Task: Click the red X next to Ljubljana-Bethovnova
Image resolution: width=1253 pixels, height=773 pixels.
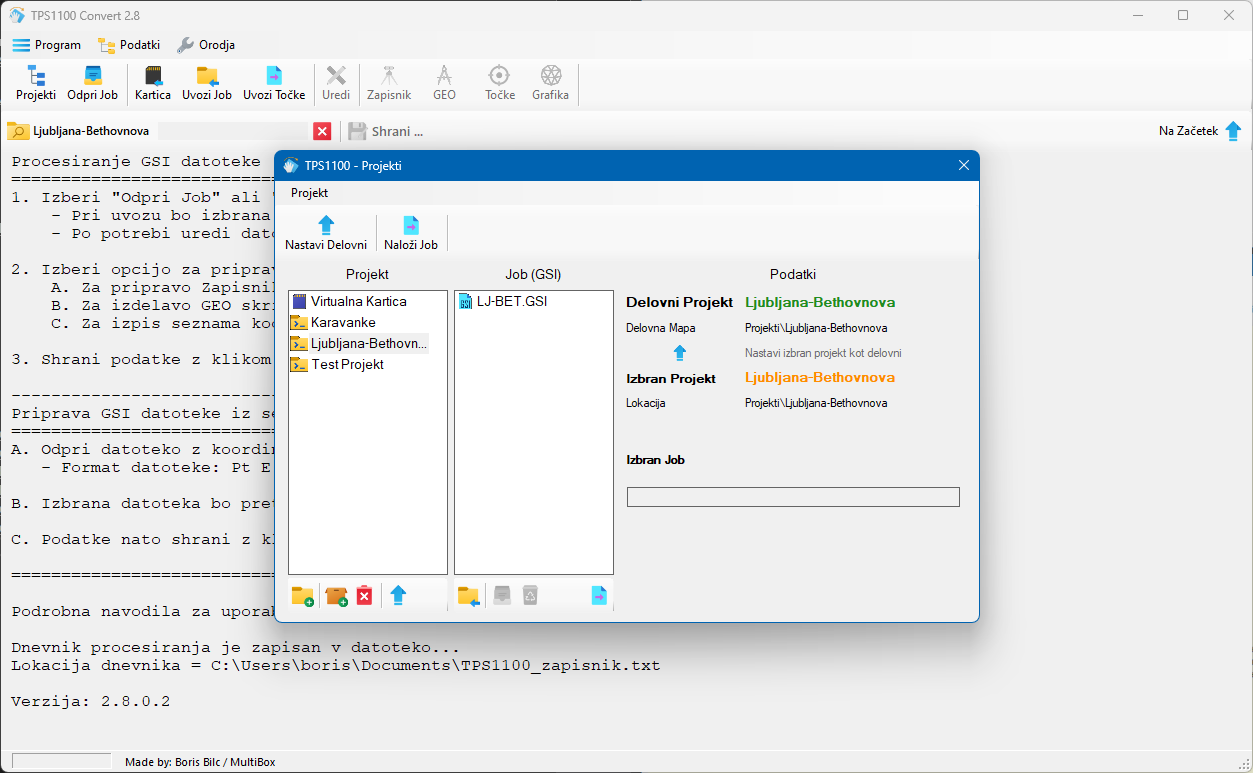Action: pyautogui.click(x=322, y=131)
